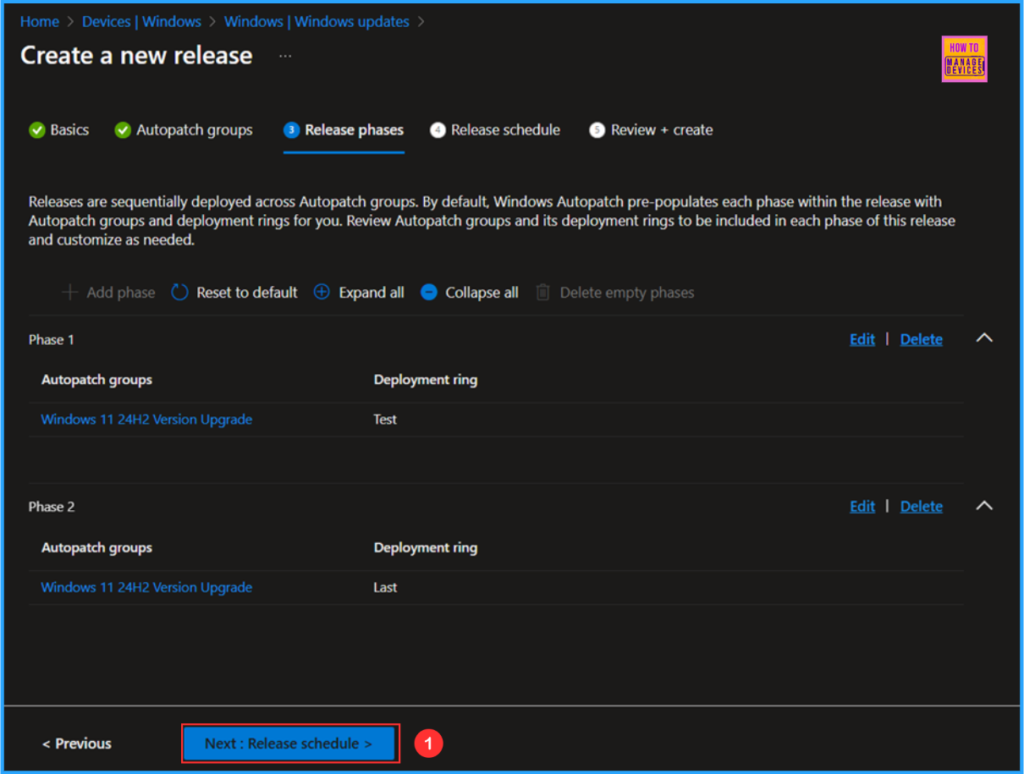Go to the Basics tab
1024x774 pixels.
pyautogui.click(x=59, y=130)
